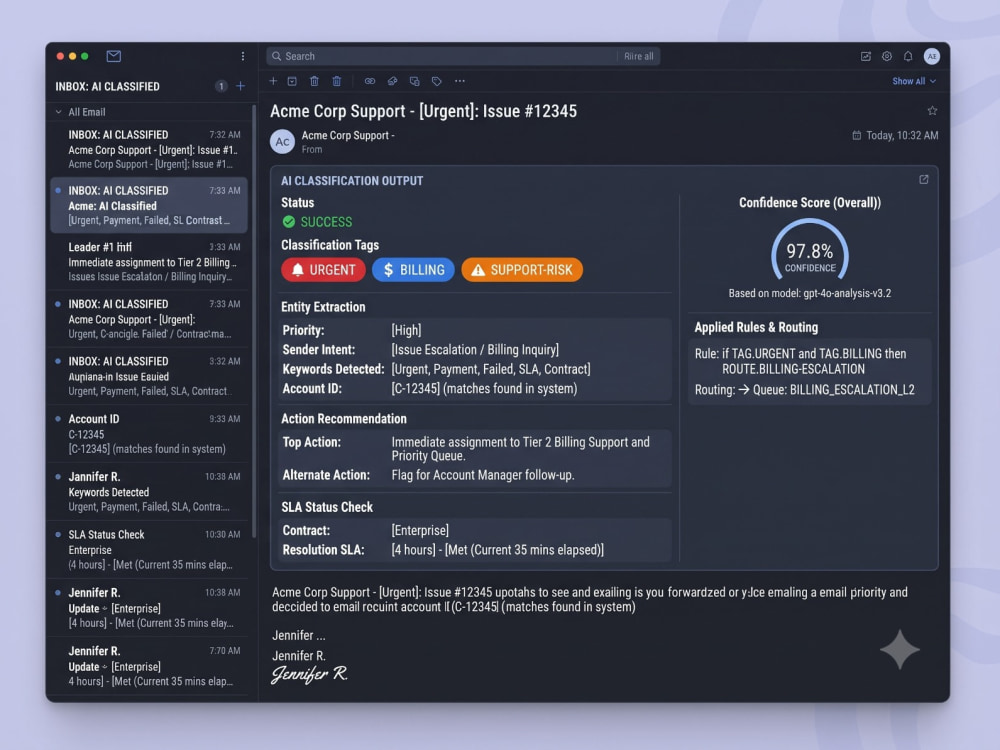Viewport: 1000px width, 750px height.
Task: Click the trash icon left of the link icon
Action: 337,81
